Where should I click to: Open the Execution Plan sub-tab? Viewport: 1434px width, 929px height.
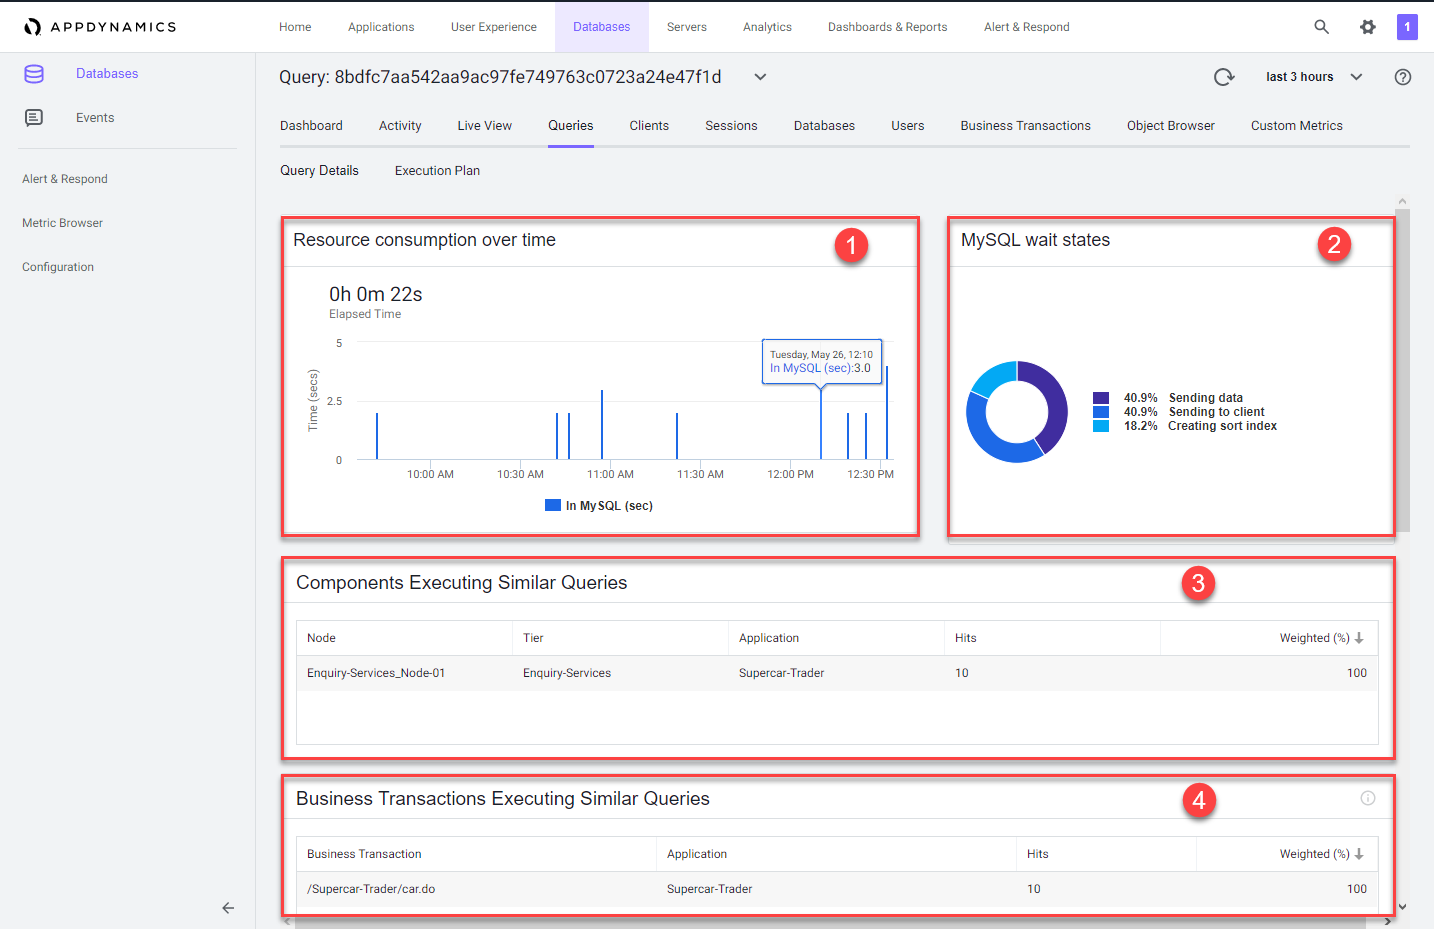point(437,171)
